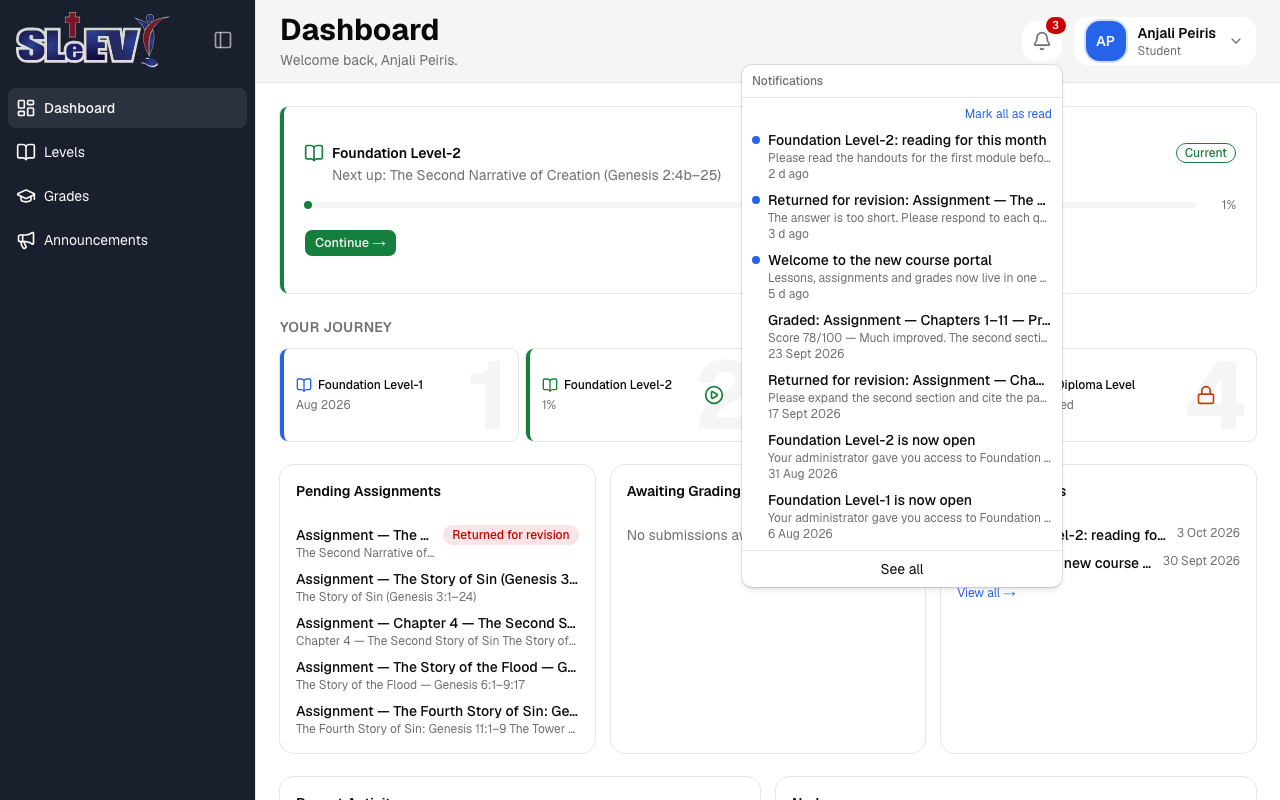
Task: Click the Returned for revision badge
Action: coord(511,535)
